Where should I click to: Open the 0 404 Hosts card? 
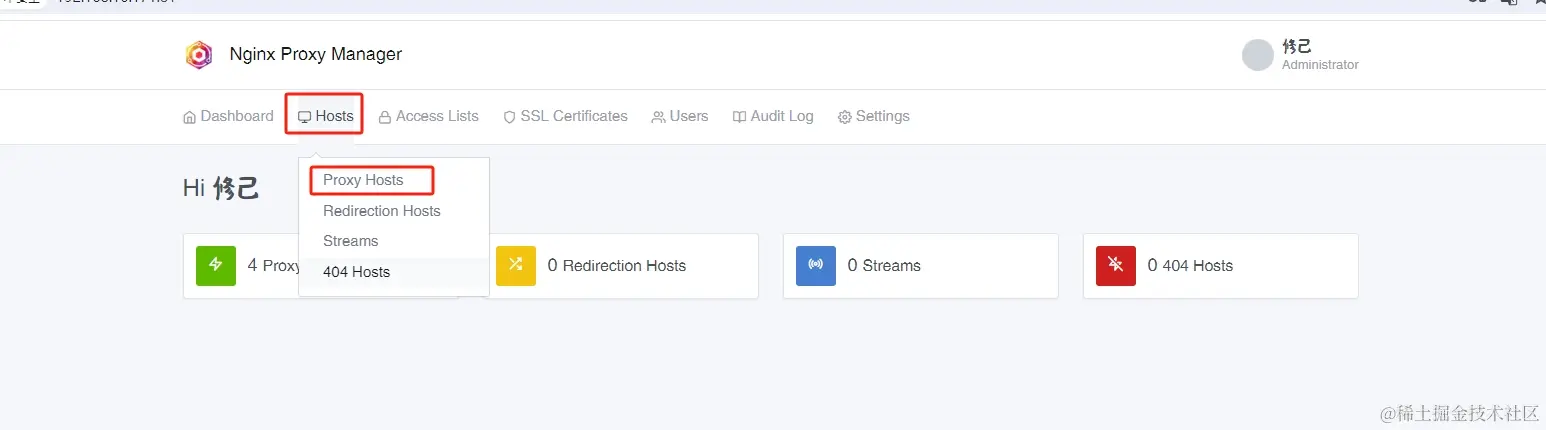1221,266
